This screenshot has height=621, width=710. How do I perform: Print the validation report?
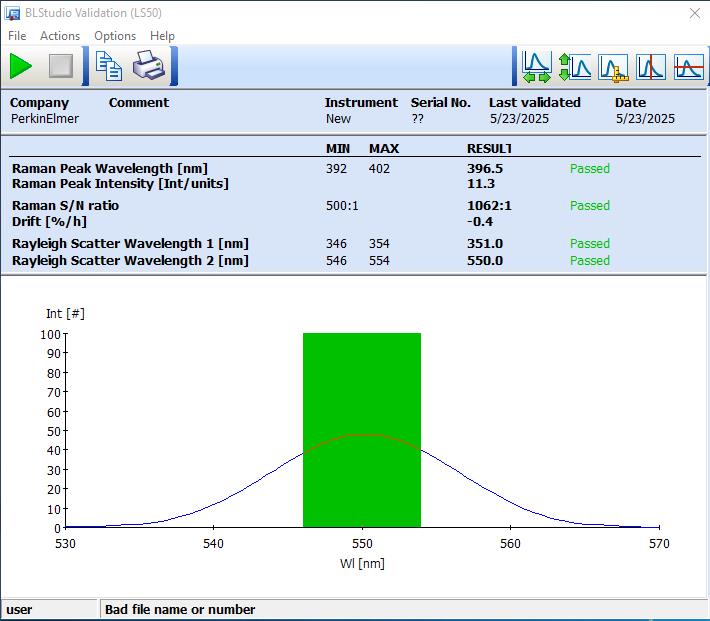[148, 67]
